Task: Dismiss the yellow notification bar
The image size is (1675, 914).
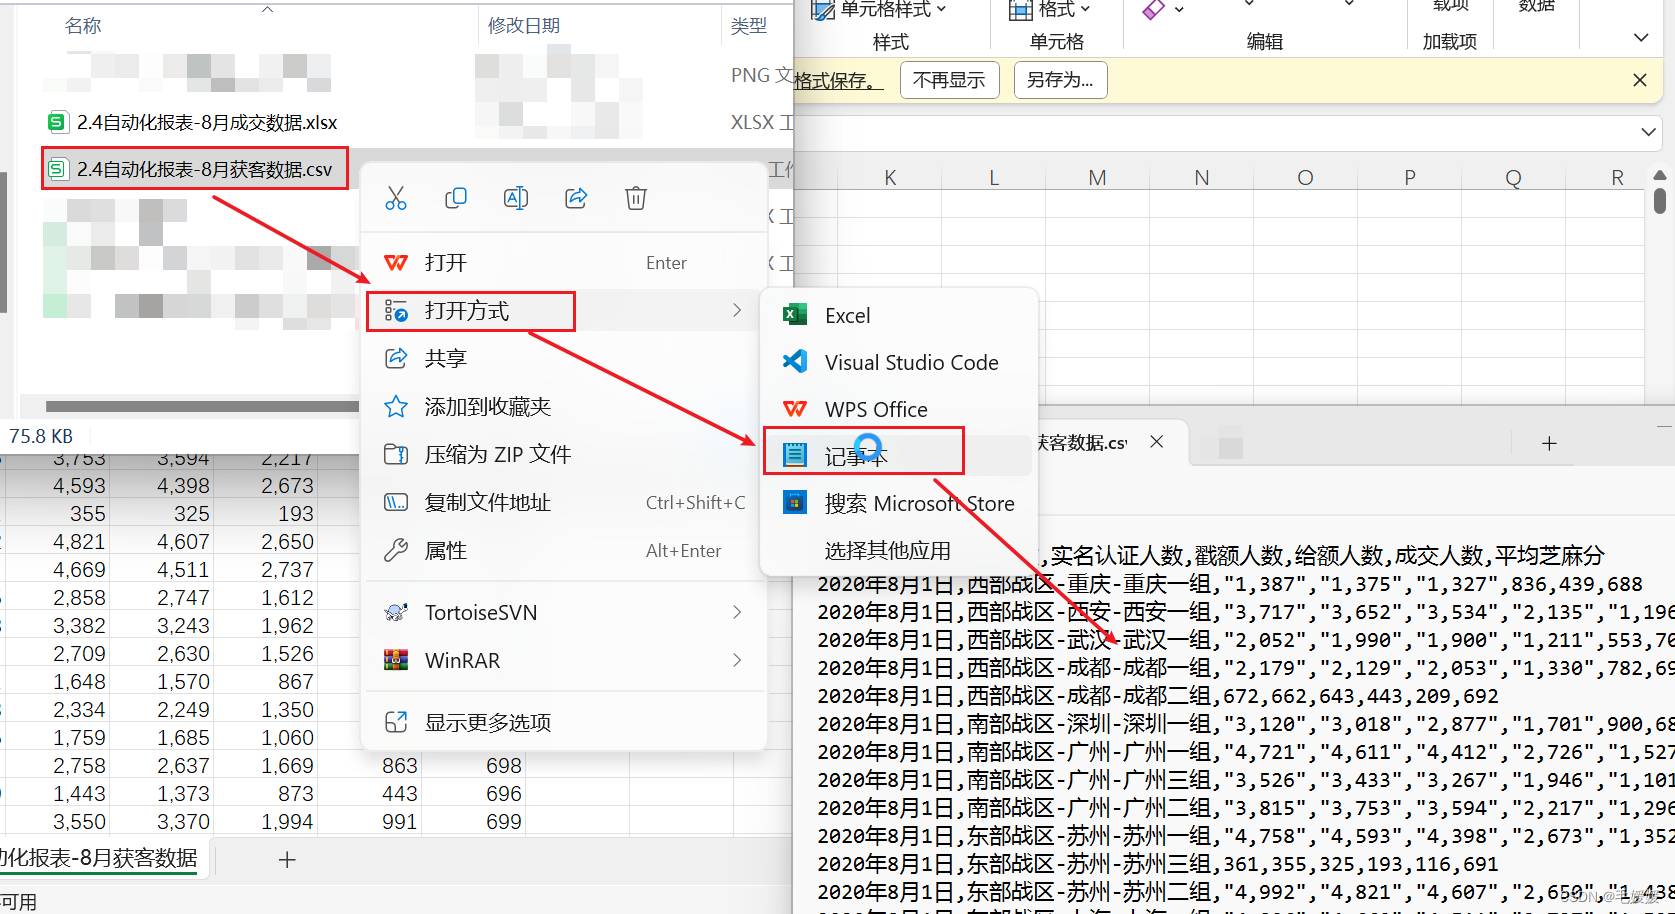Action: pos(1640,80)
